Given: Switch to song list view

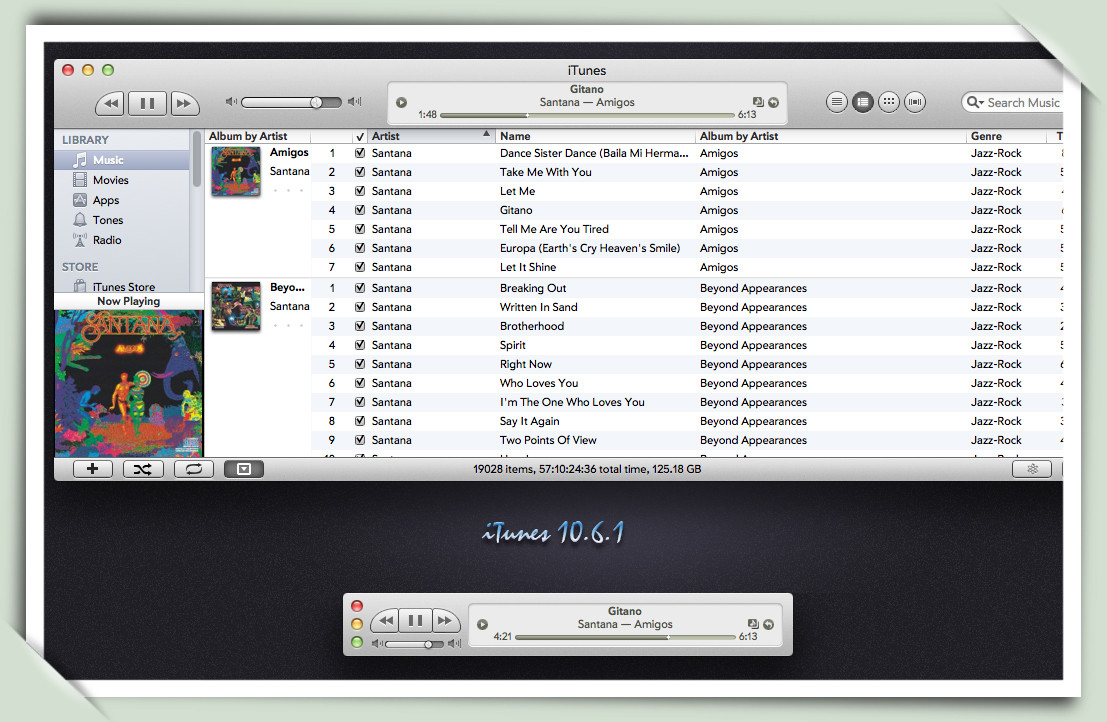Looking at the screenshot, I should click(x=837, y=102).
